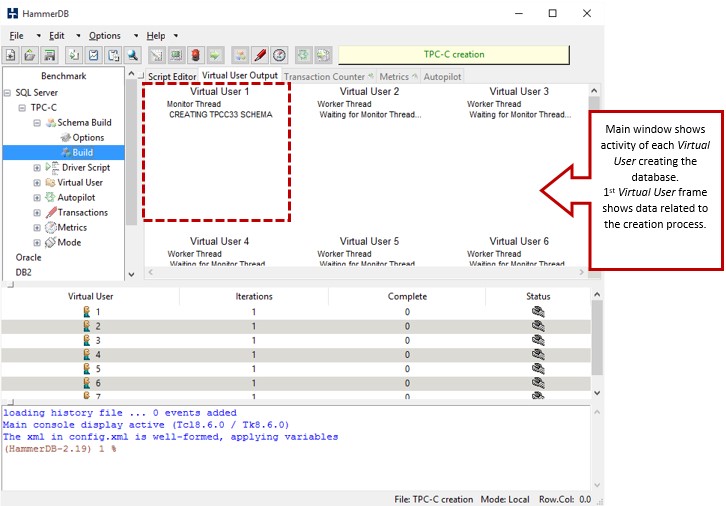This screenshot has width=726, height=506.
Task: Click the Search magnifier toolbar icon
Action: [133, 55]
